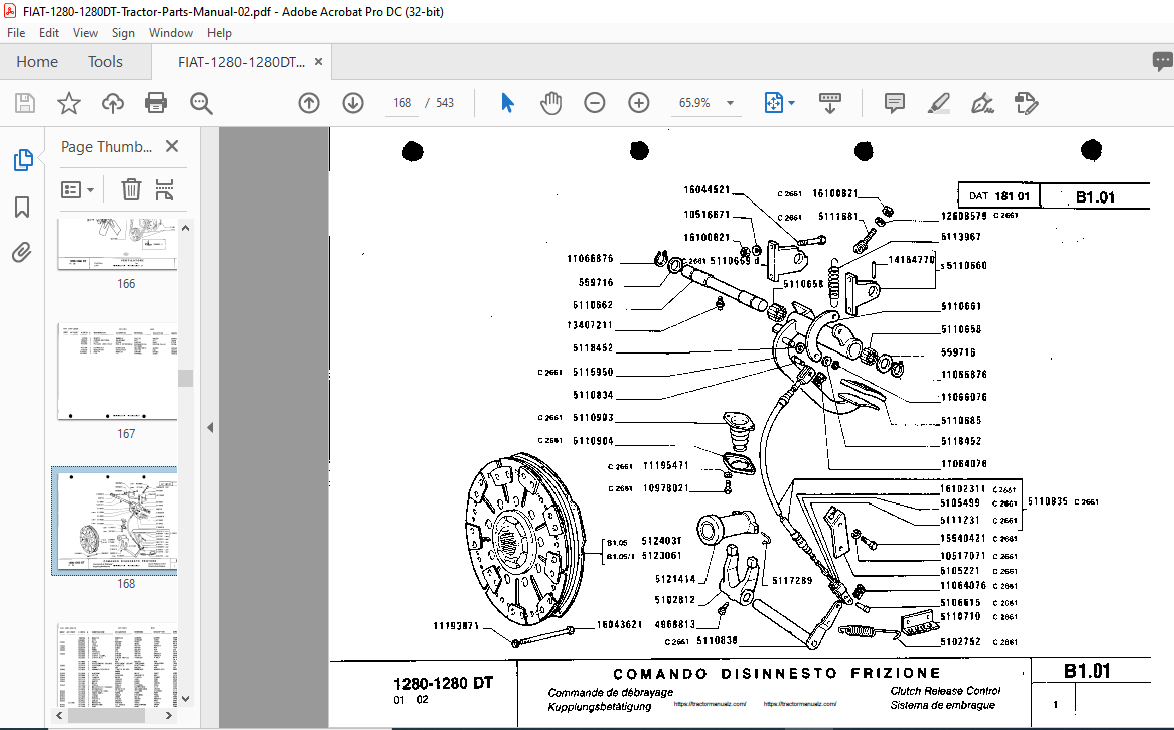The height and width of the screenshot is (730, 1174).
Task: Zoom out with the minus icon
Action: coord(594,103)
